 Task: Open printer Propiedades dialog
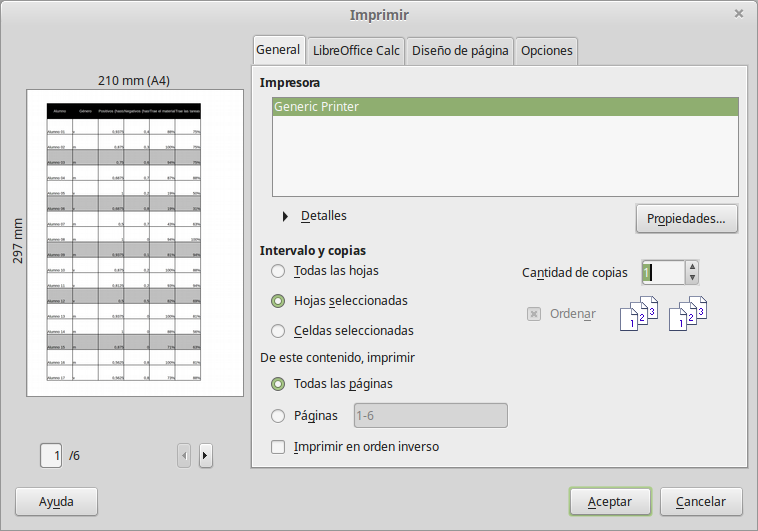click(x=686, y=219)
